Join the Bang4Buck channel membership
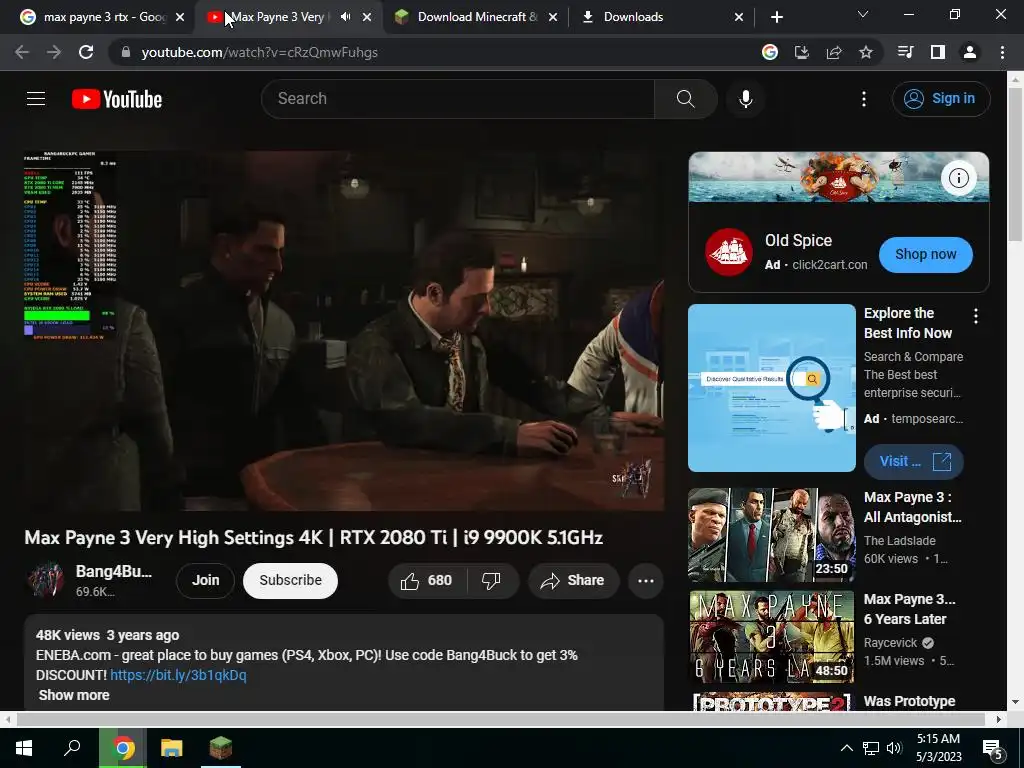This screenshot has width=1024, height=768. click(x=205, y=580)
